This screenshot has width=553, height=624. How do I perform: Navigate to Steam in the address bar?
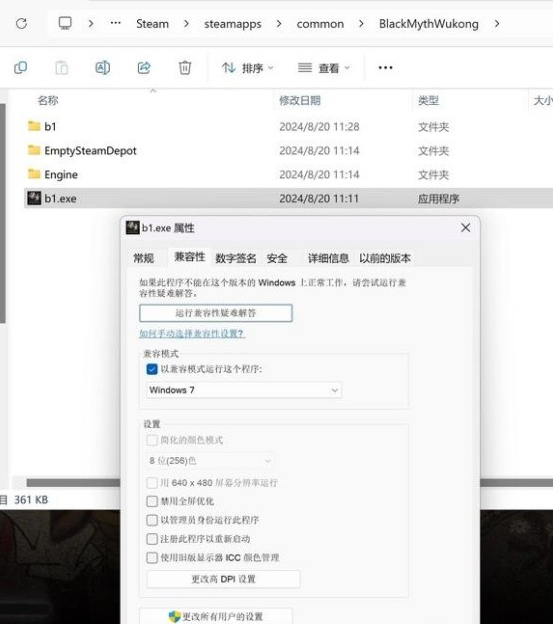click(x=152, y=24)
